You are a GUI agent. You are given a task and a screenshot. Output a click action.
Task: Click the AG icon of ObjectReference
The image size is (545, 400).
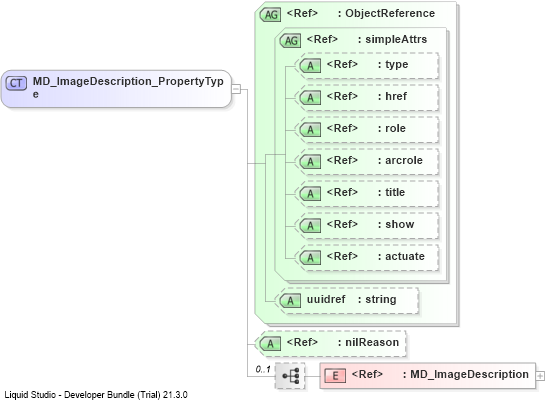coord(270,15)
